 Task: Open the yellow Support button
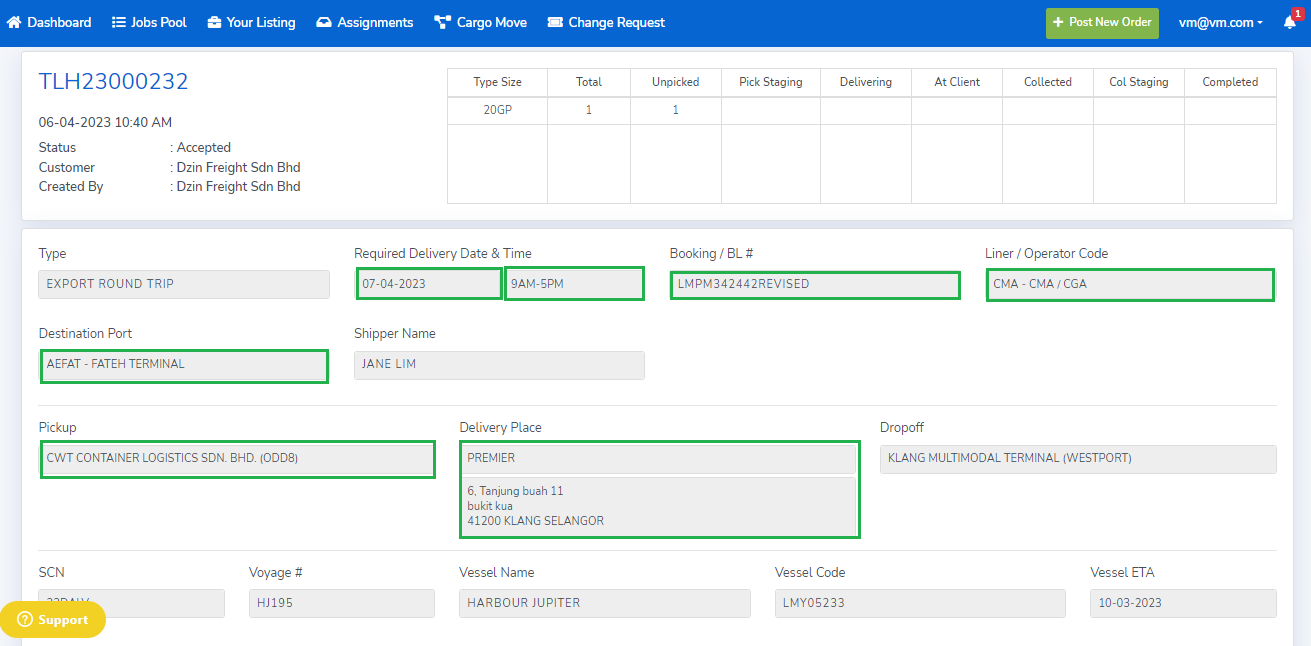click(53, 620)
